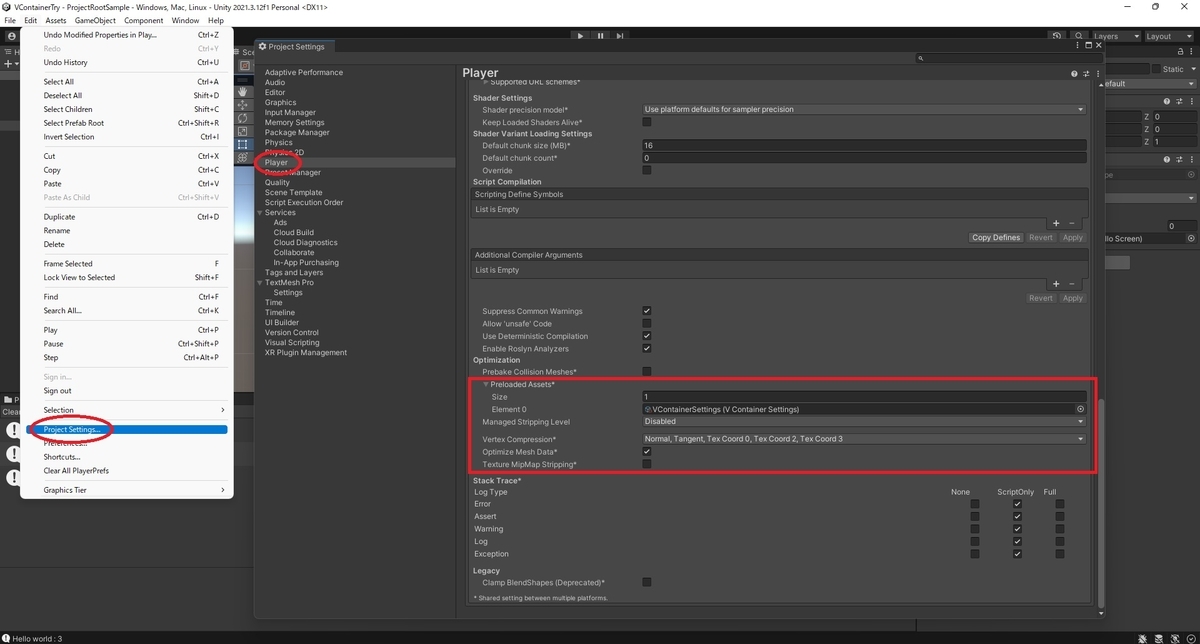Image resolution: width=1200 pixels, height=644 pixels.
Task: Open the settings help icon in Player panel
Action: (x=1074, y=73)
